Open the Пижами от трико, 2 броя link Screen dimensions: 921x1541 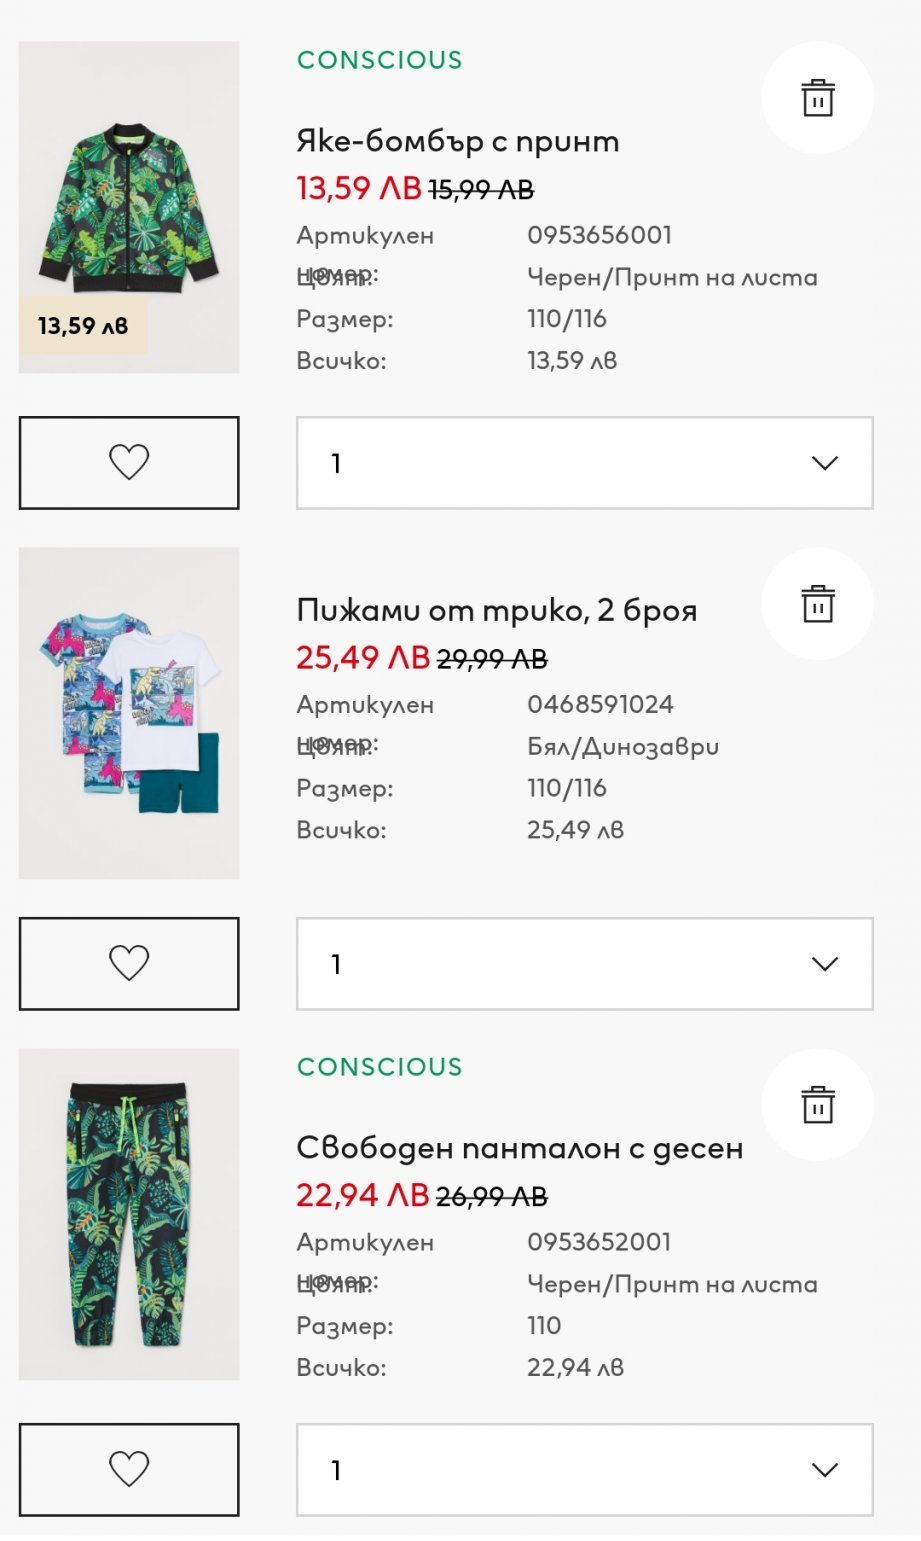pyautogui.click(x=496, y=610)
